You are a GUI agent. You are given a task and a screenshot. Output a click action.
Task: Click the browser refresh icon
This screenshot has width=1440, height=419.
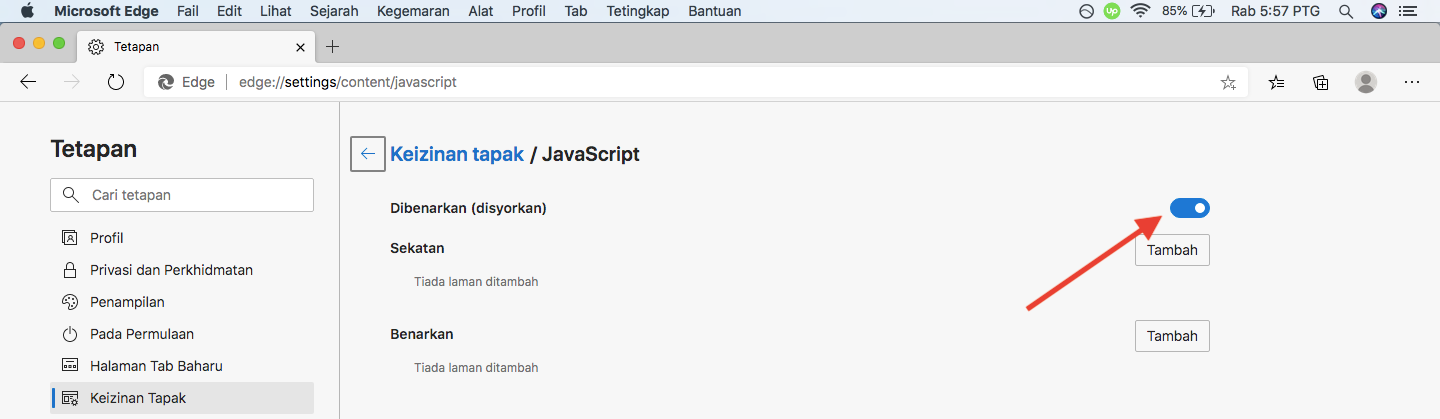tap(115, 83)
